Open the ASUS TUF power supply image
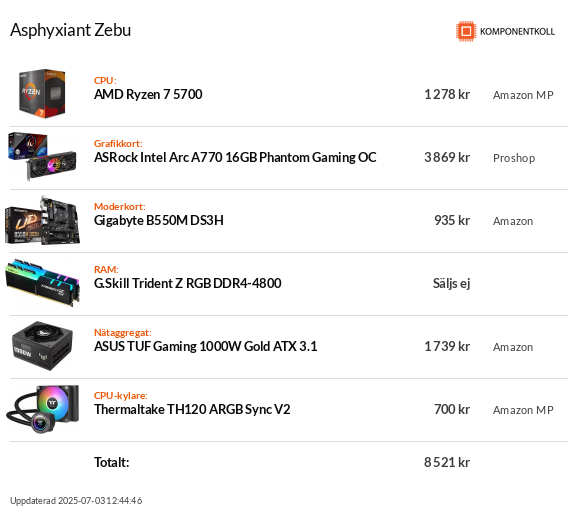Viewport: 577px width, 514px height. click(42, 346)
